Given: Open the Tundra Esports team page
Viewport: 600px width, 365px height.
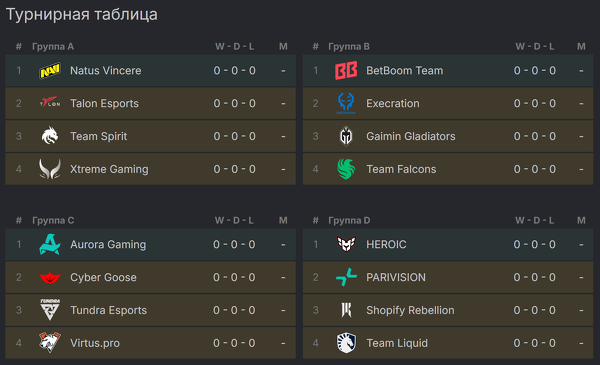Looking at the screenshot, I should (x=108, y=310).
